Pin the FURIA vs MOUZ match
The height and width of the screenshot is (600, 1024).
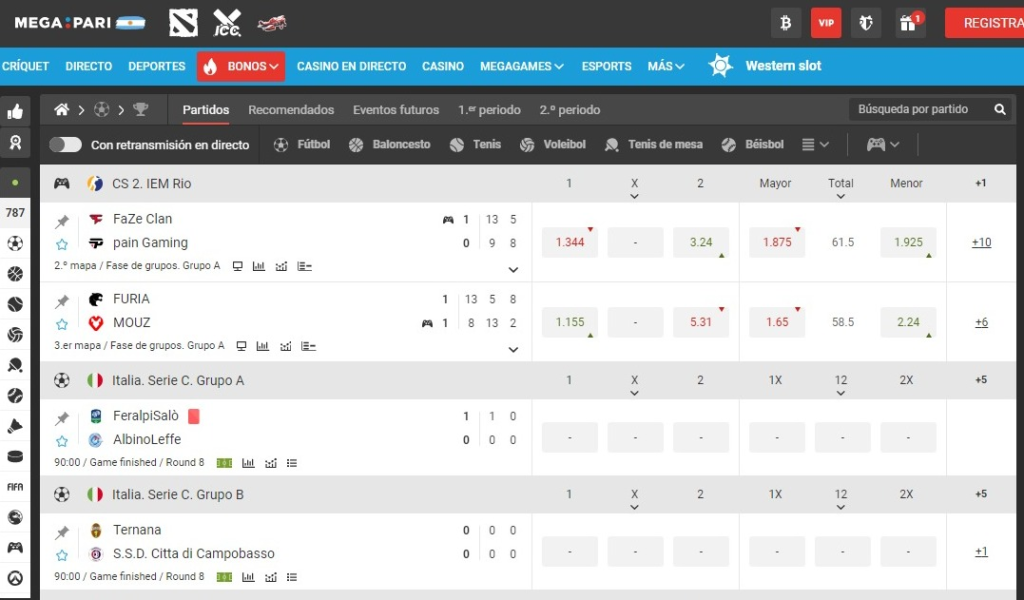point(62,301)
